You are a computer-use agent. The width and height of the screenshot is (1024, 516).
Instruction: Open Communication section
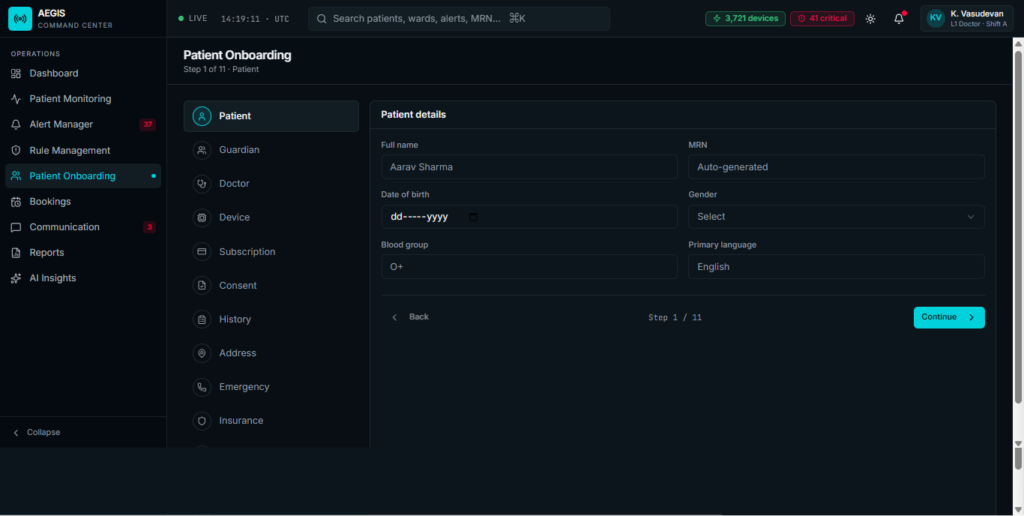pos(83,227)
